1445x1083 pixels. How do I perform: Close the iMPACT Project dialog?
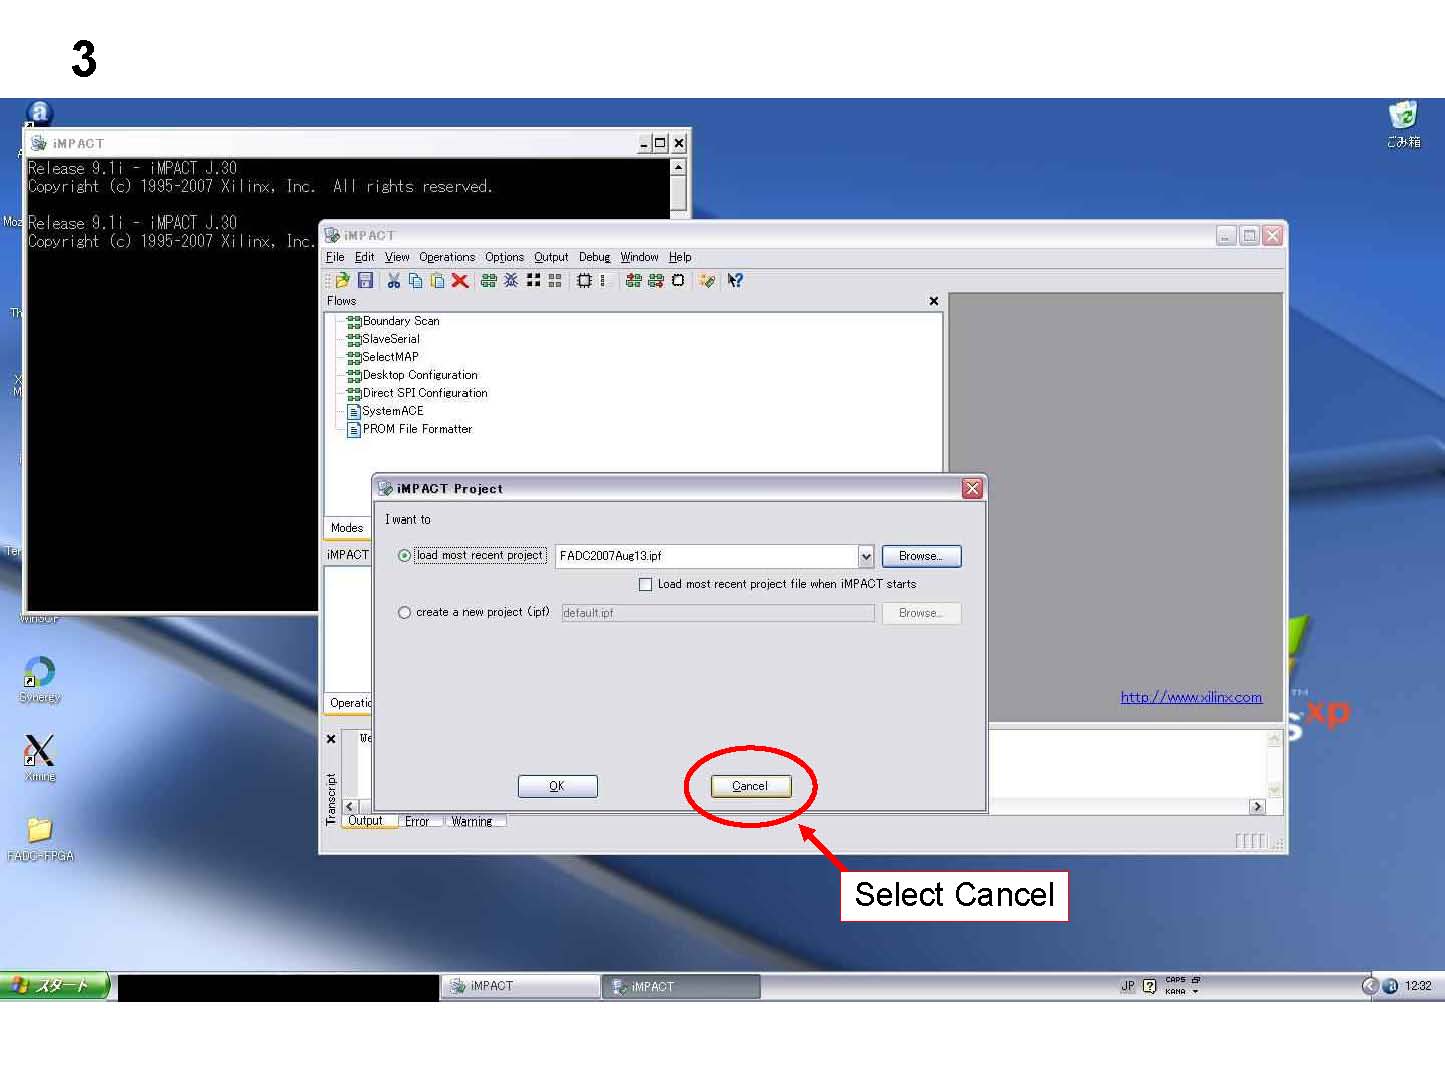[x=972, y=488]
